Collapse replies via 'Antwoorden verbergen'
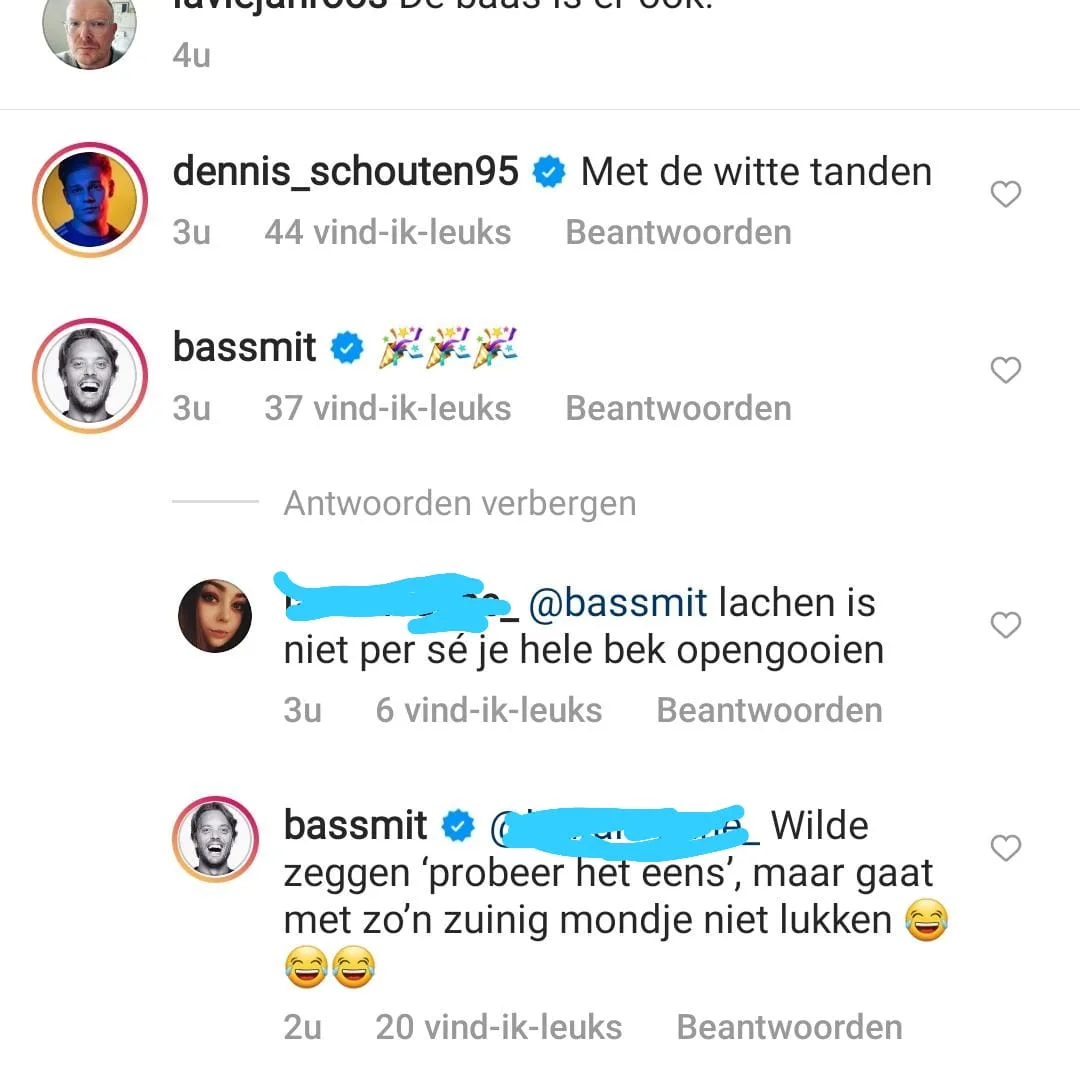Image resolution: width=1080 pixels, height=1081 pixels. [x=460, y=503]
